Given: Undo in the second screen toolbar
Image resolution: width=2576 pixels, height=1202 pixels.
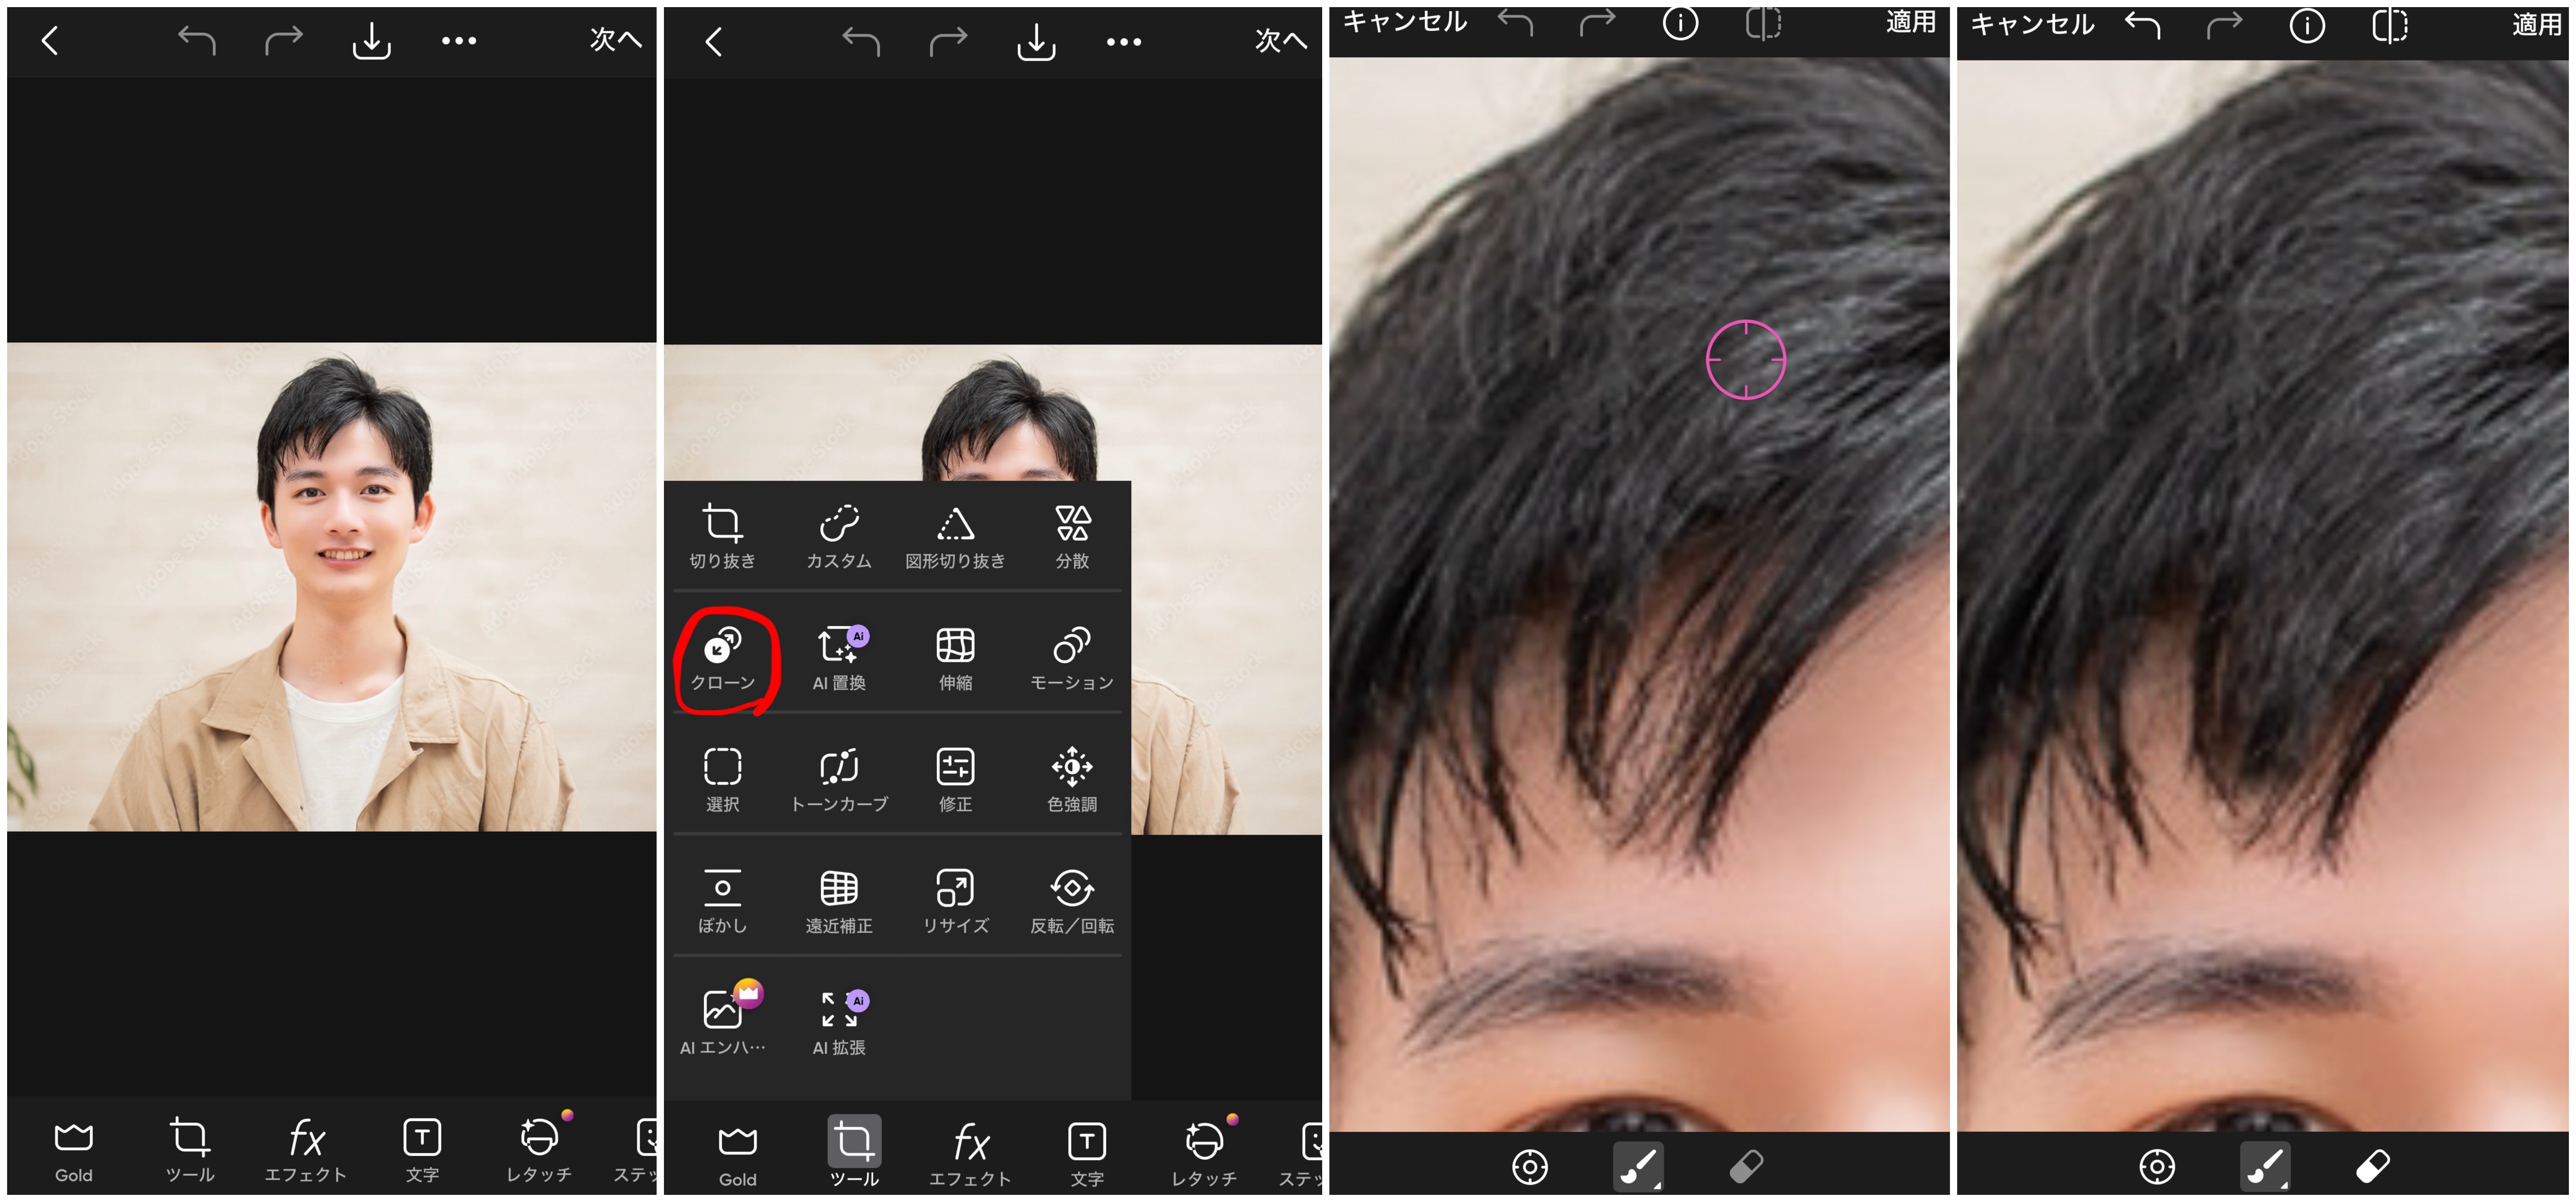Looking at the screenshot, I should [x=861, y=41].
